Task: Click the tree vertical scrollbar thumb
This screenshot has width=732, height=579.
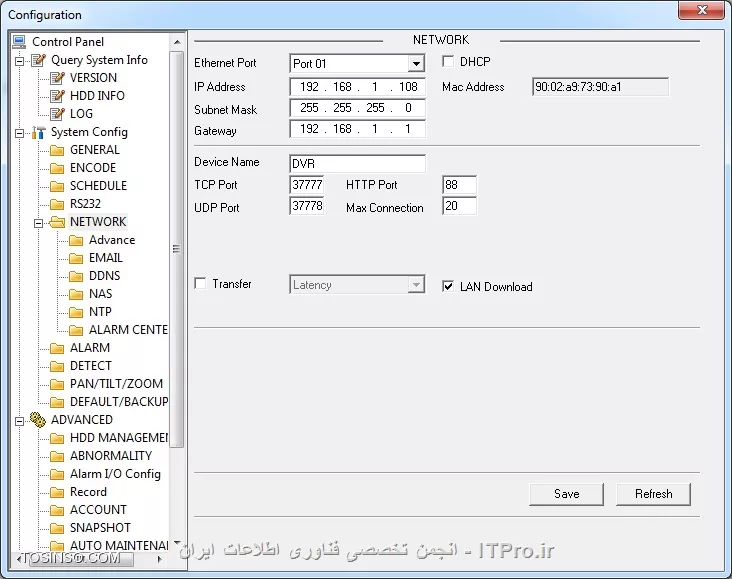Action: pyautogui.click(x=177, y=249)
